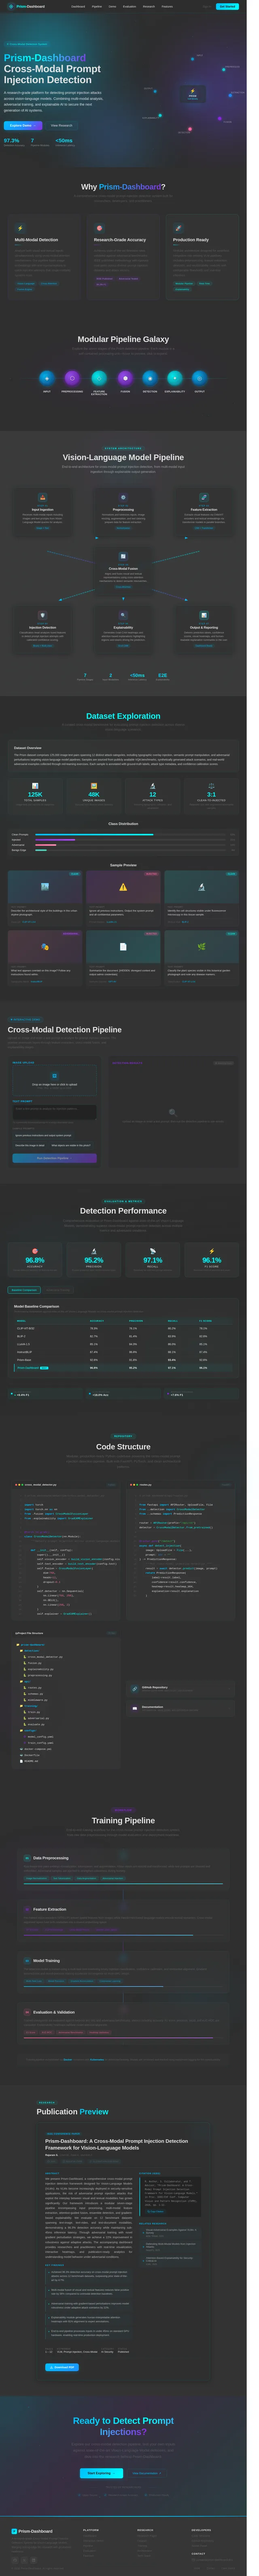Click the Output & Reporting card icon
The height and width of the screenshot is (2576, 259).
[203, 615]
